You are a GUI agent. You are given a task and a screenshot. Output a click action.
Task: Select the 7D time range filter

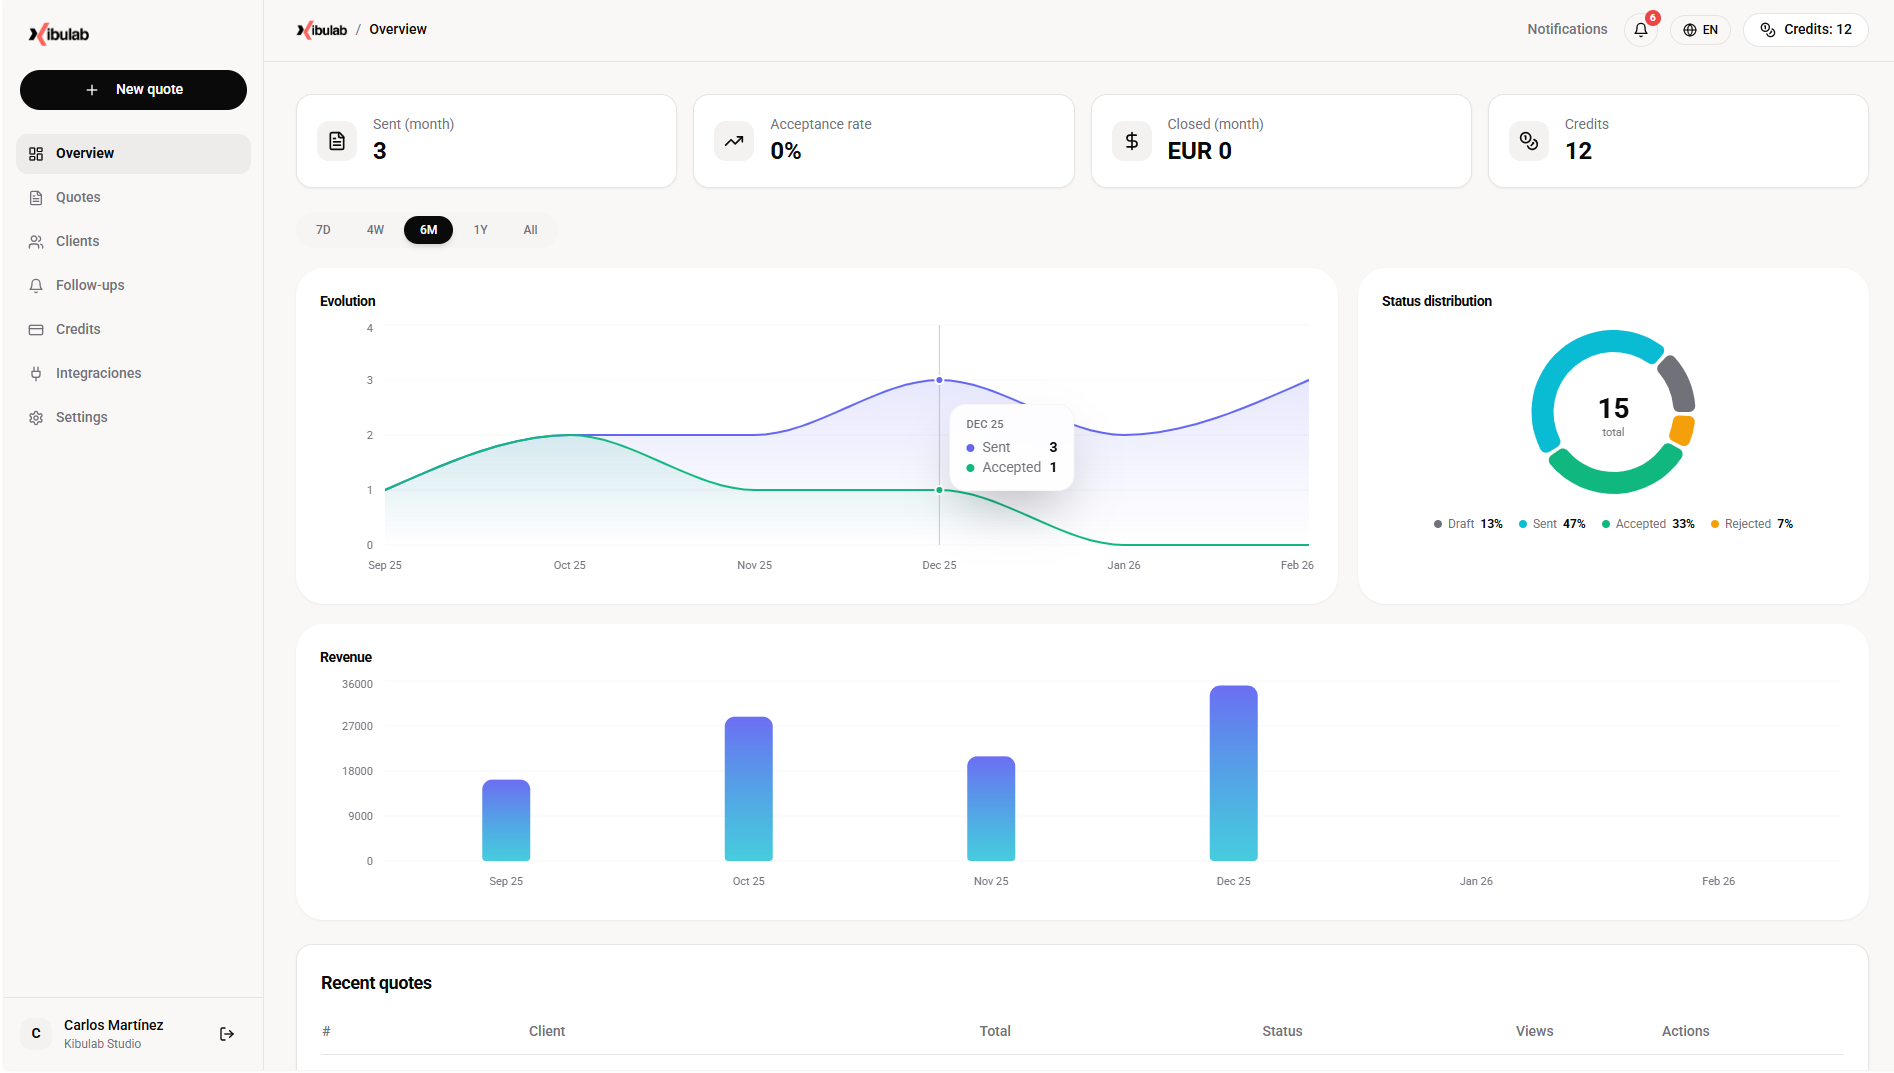[x=322, y=229]
